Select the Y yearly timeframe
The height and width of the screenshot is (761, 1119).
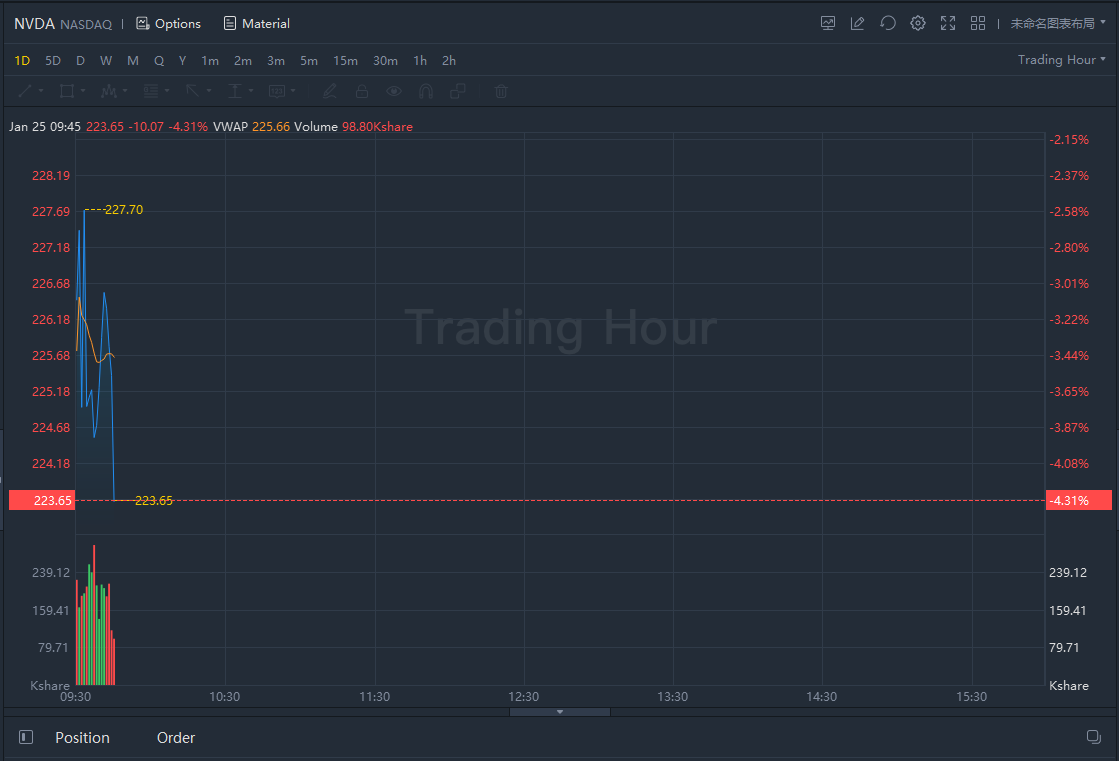tap(183, 61)
